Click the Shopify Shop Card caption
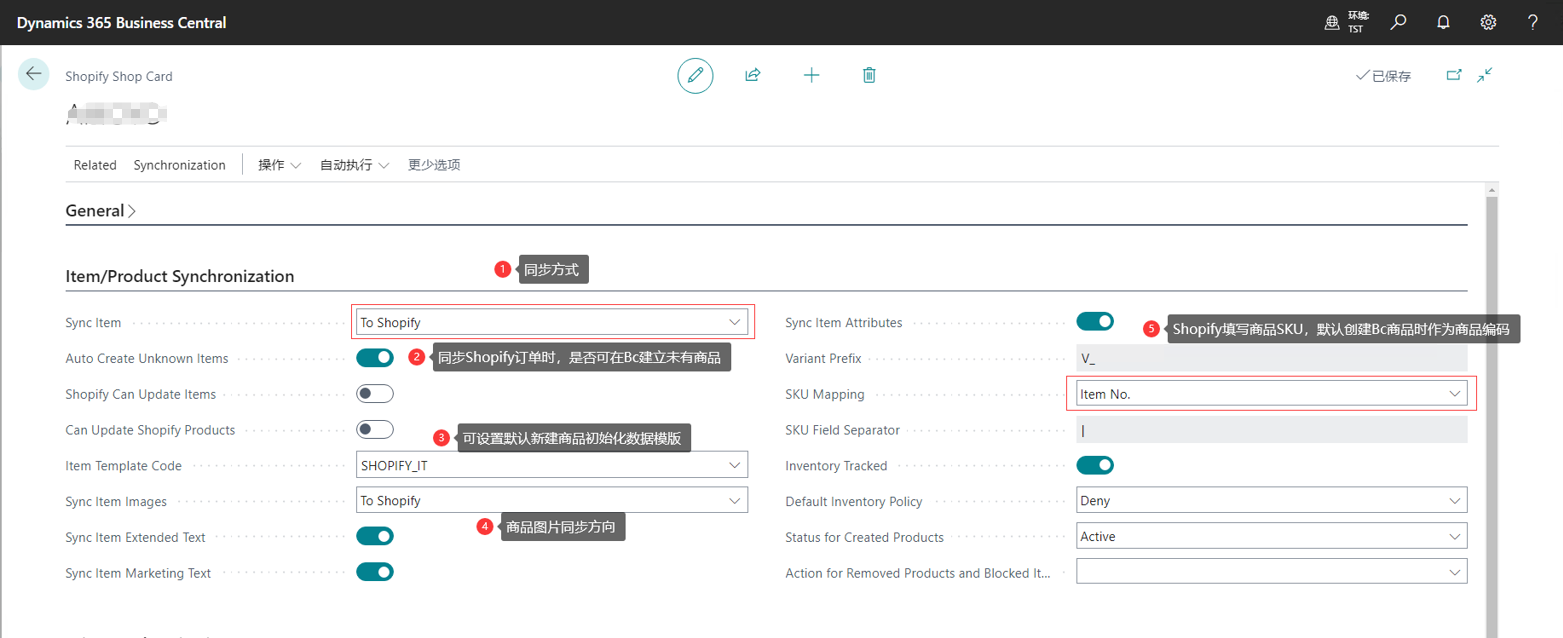Image resolution: width=1563 pixels, height=638 pixels. 119,76
